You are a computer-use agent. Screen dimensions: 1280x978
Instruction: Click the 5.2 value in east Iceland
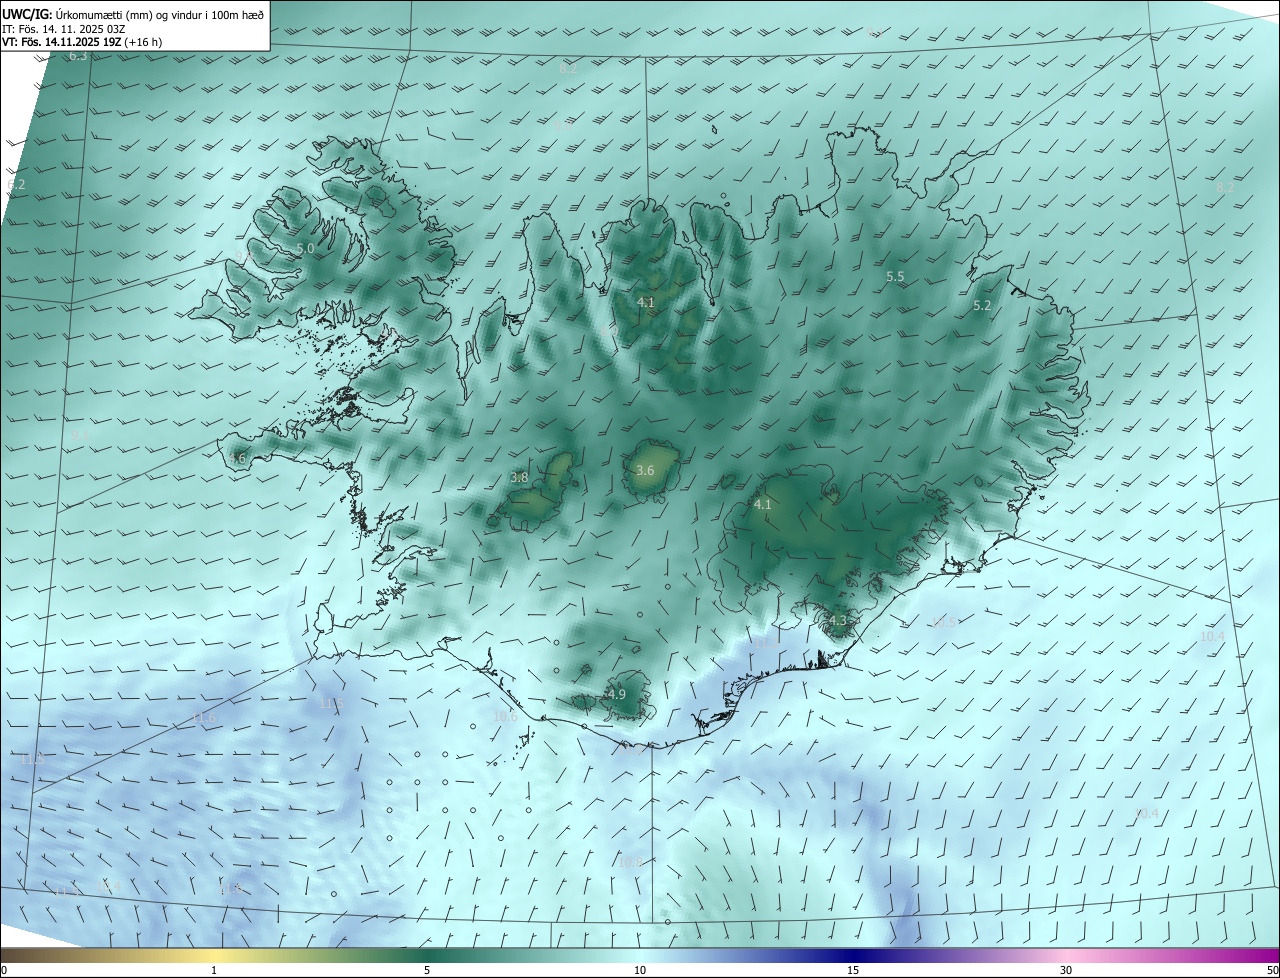[x=982, y=306]
